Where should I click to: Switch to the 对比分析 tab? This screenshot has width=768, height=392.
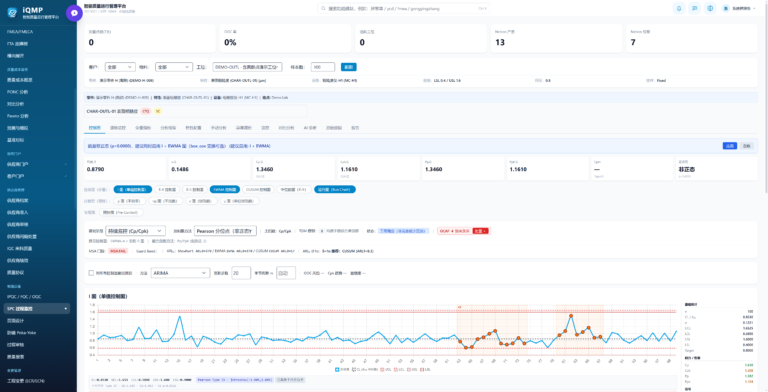tap(286, 128)
